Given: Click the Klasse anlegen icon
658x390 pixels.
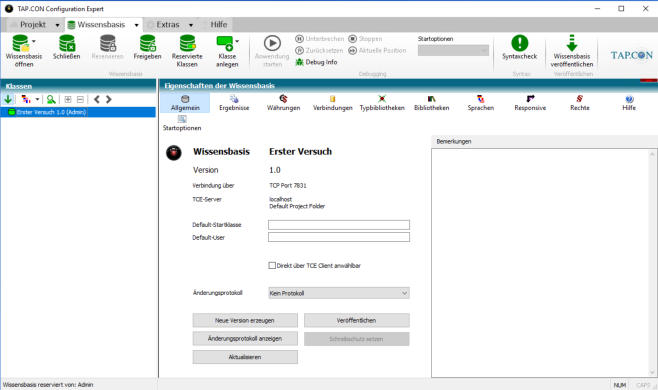Looking at the screenshot, I should point(225,43).
